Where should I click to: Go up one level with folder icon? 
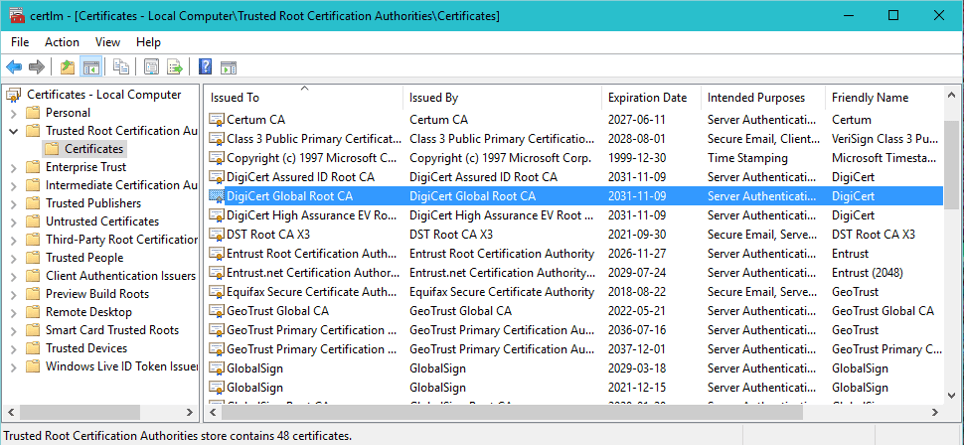(x=68, y=67)
